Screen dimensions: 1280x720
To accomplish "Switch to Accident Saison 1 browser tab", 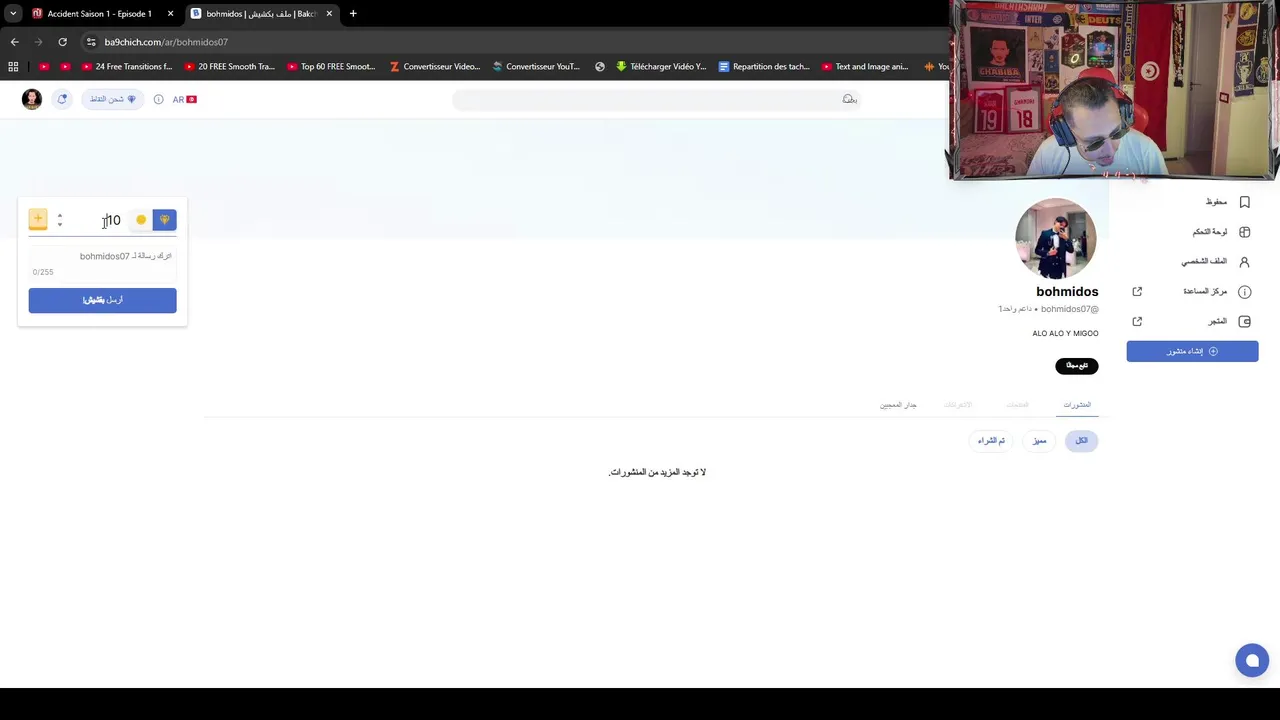I will coord(100,14).
